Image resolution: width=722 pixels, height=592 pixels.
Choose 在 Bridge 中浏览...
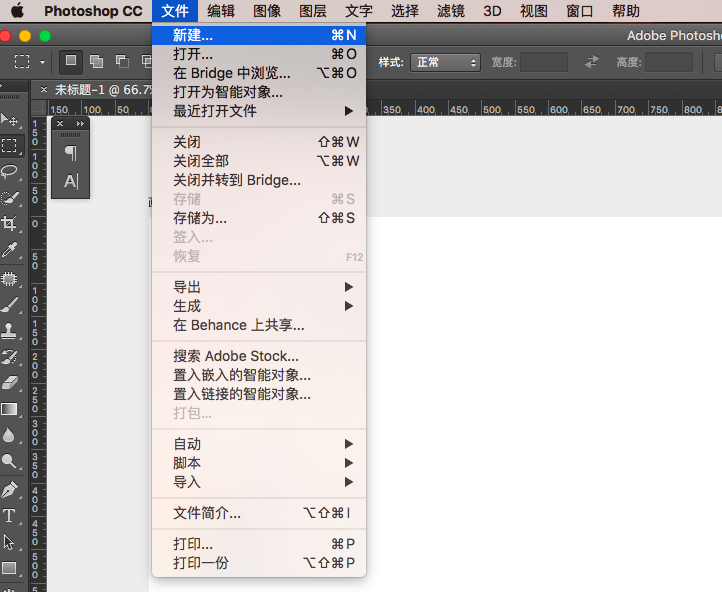[259, 73]
